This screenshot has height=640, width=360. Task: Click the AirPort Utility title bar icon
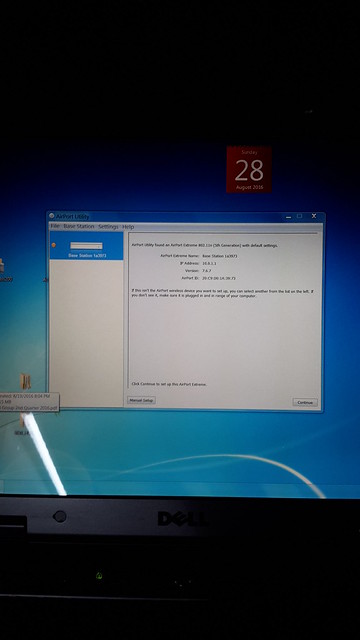51,216
